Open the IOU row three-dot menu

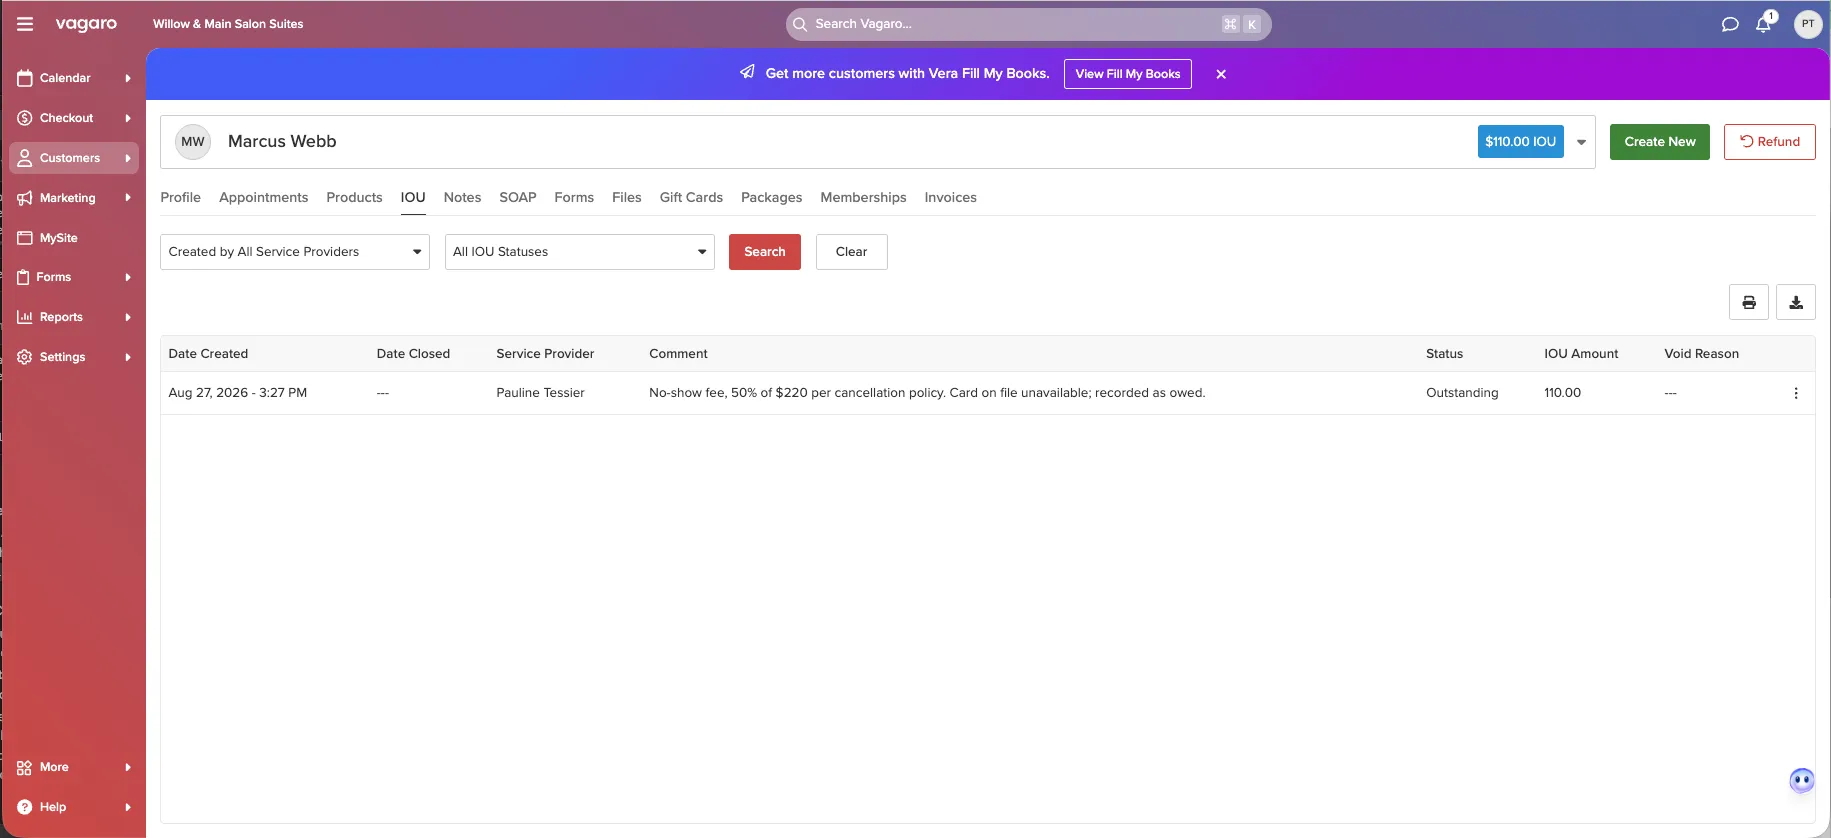[x=1796, y=393]
